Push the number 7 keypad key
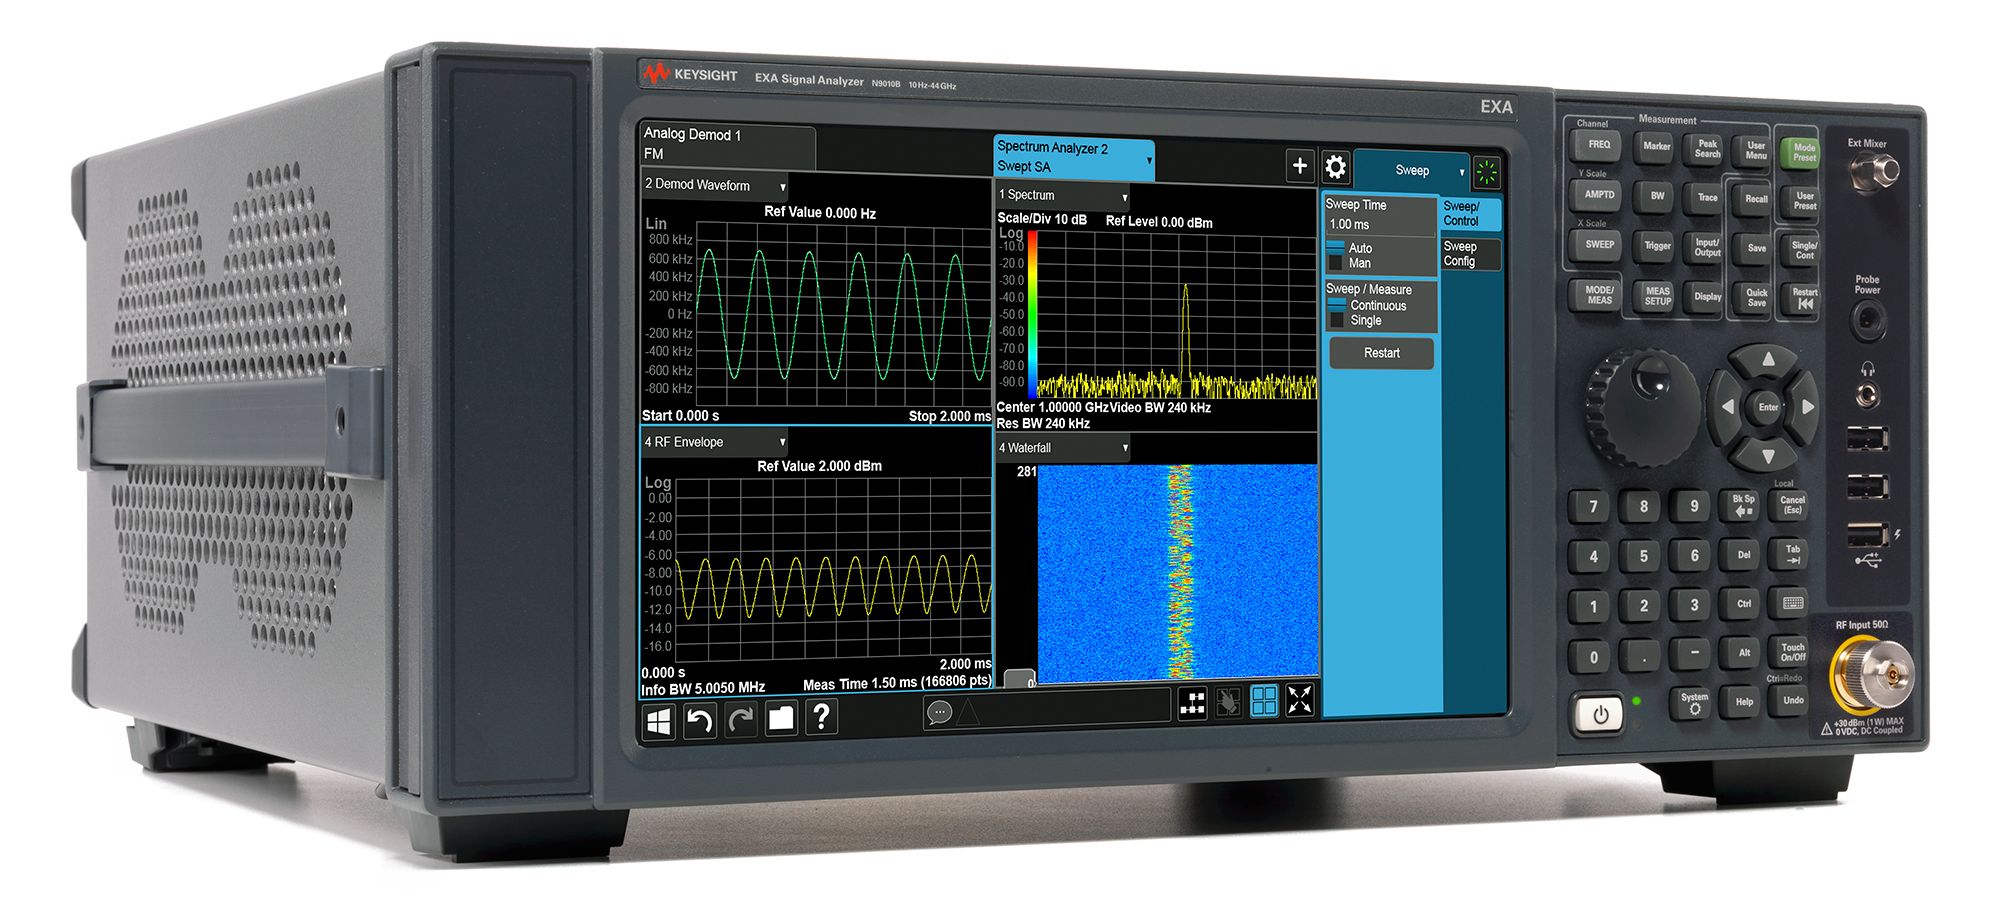2000x912 pixels. (1592, 506)
